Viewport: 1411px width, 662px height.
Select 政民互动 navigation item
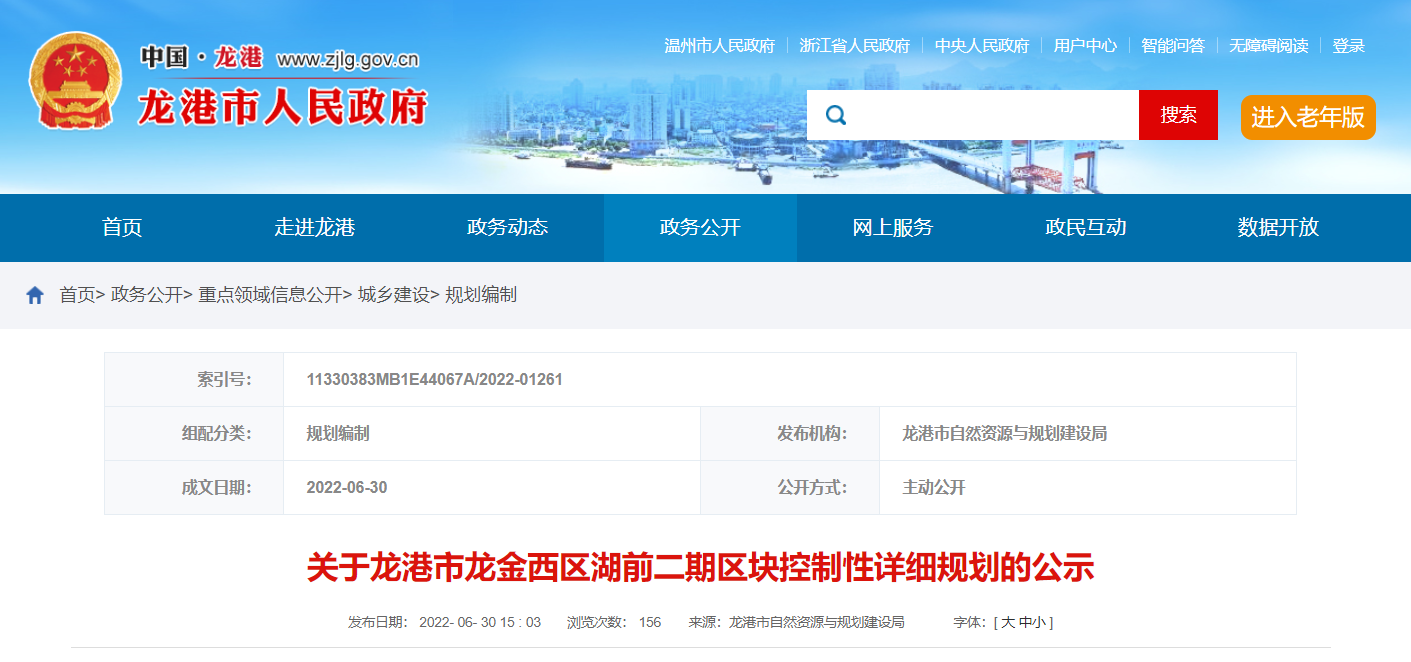[x=1086, y=228]
